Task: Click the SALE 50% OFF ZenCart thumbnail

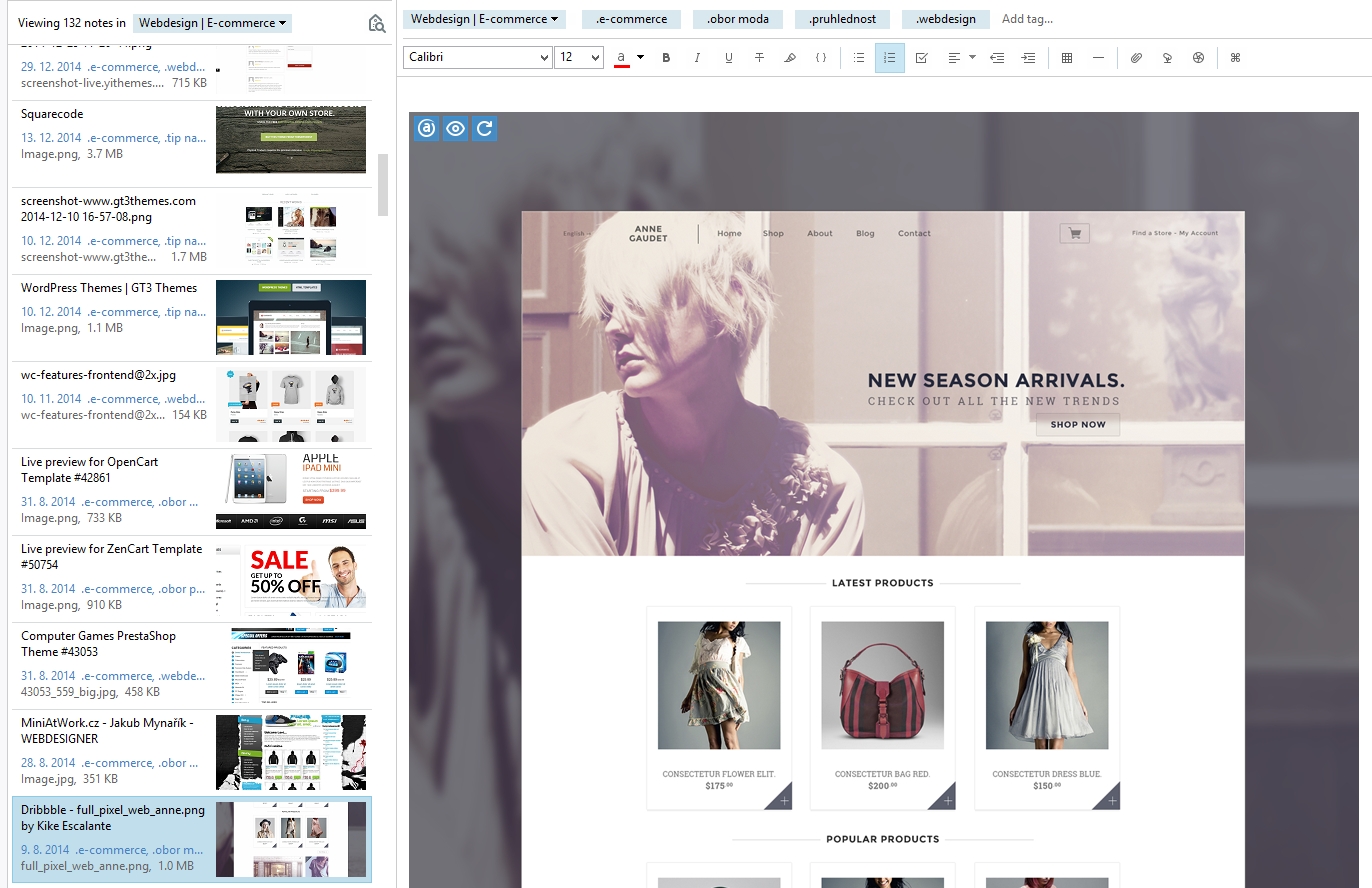Action: coord(291,578)
